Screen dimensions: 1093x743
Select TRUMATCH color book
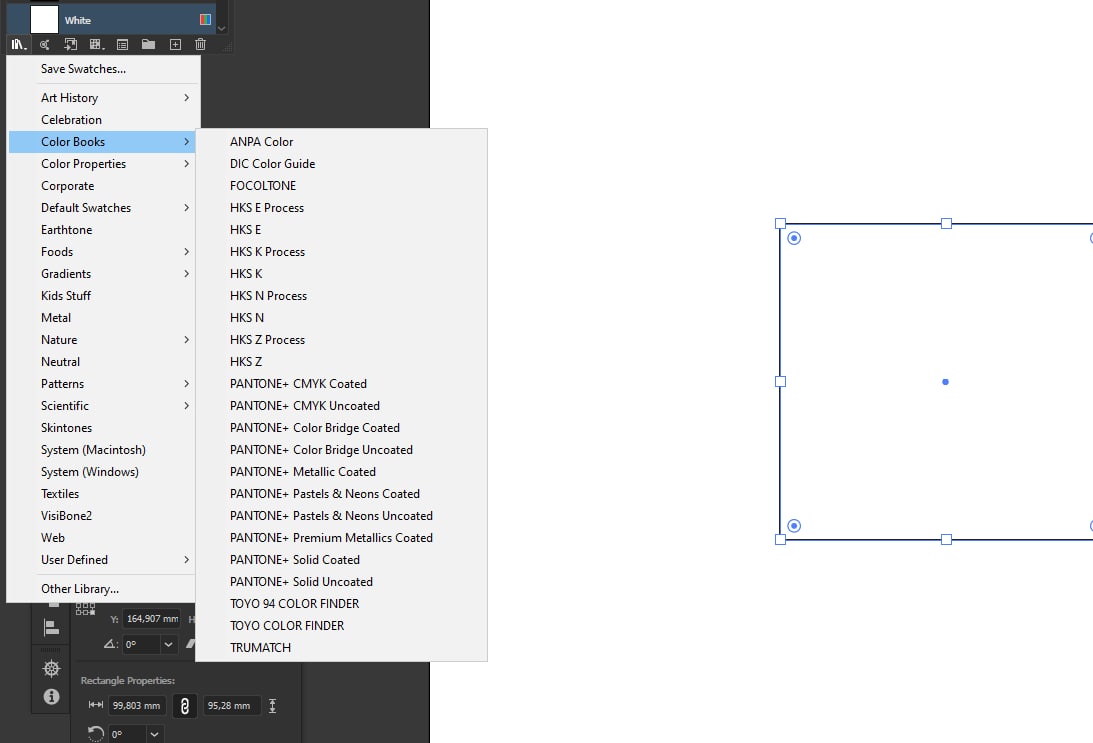342,648
